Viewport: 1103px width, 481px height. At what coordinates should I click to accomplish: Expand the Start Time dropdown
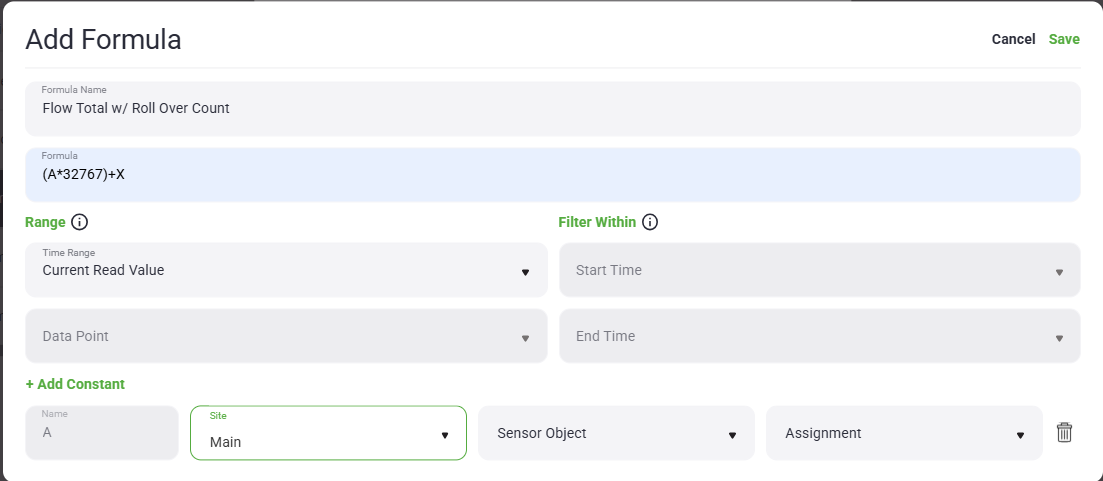point(819,270)
